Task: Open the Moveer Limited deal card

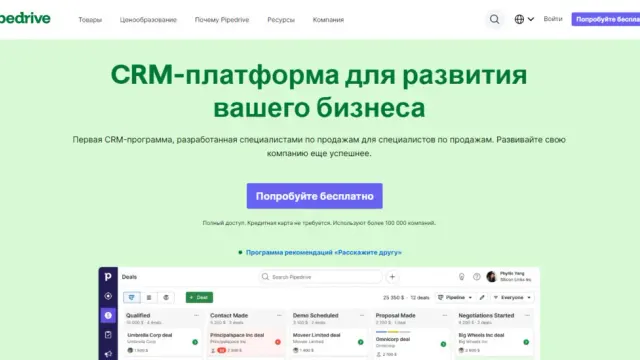Action: pos(328,342)
